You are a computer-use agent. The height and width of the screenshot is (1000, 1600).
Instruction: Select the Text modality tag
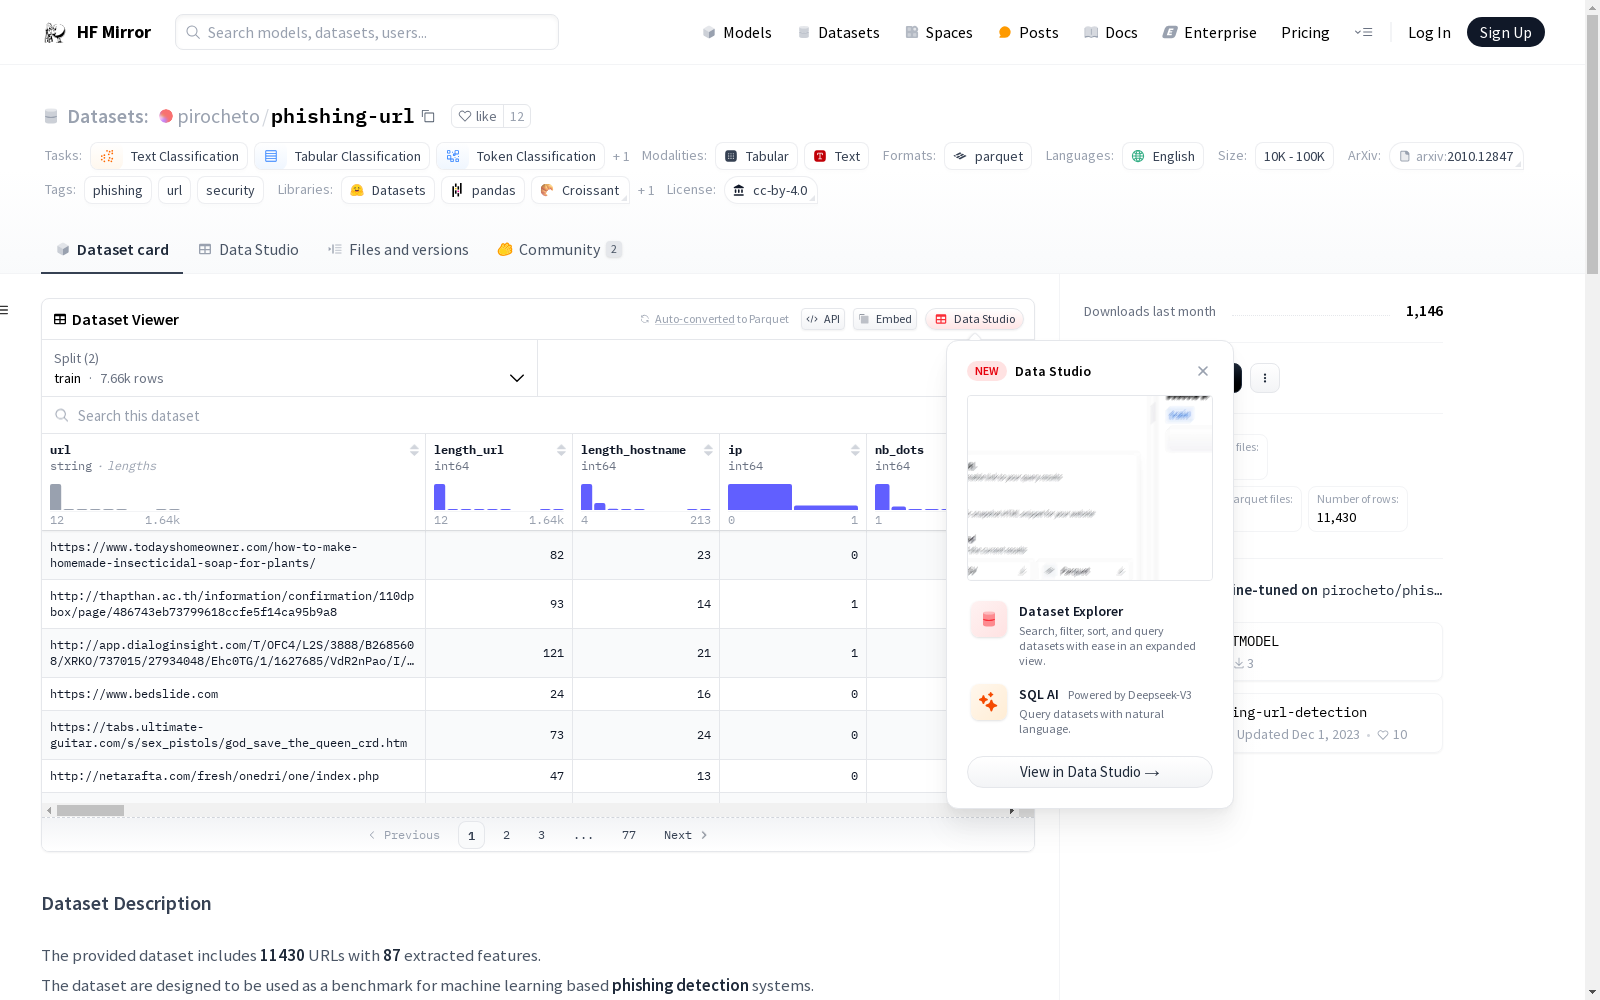(836, 156)
